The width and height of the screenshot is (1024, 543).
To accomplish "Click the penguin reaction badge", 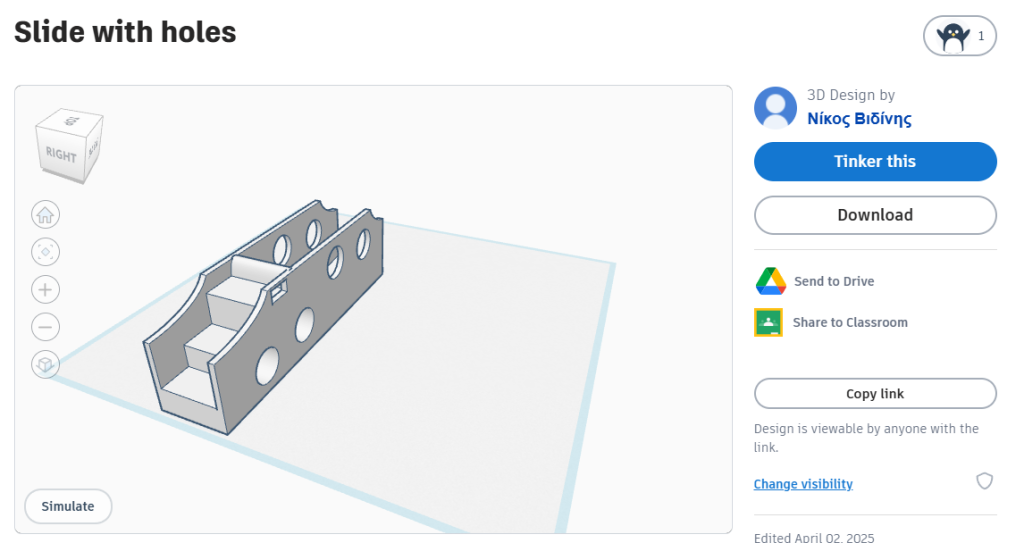I will (960, 37).
